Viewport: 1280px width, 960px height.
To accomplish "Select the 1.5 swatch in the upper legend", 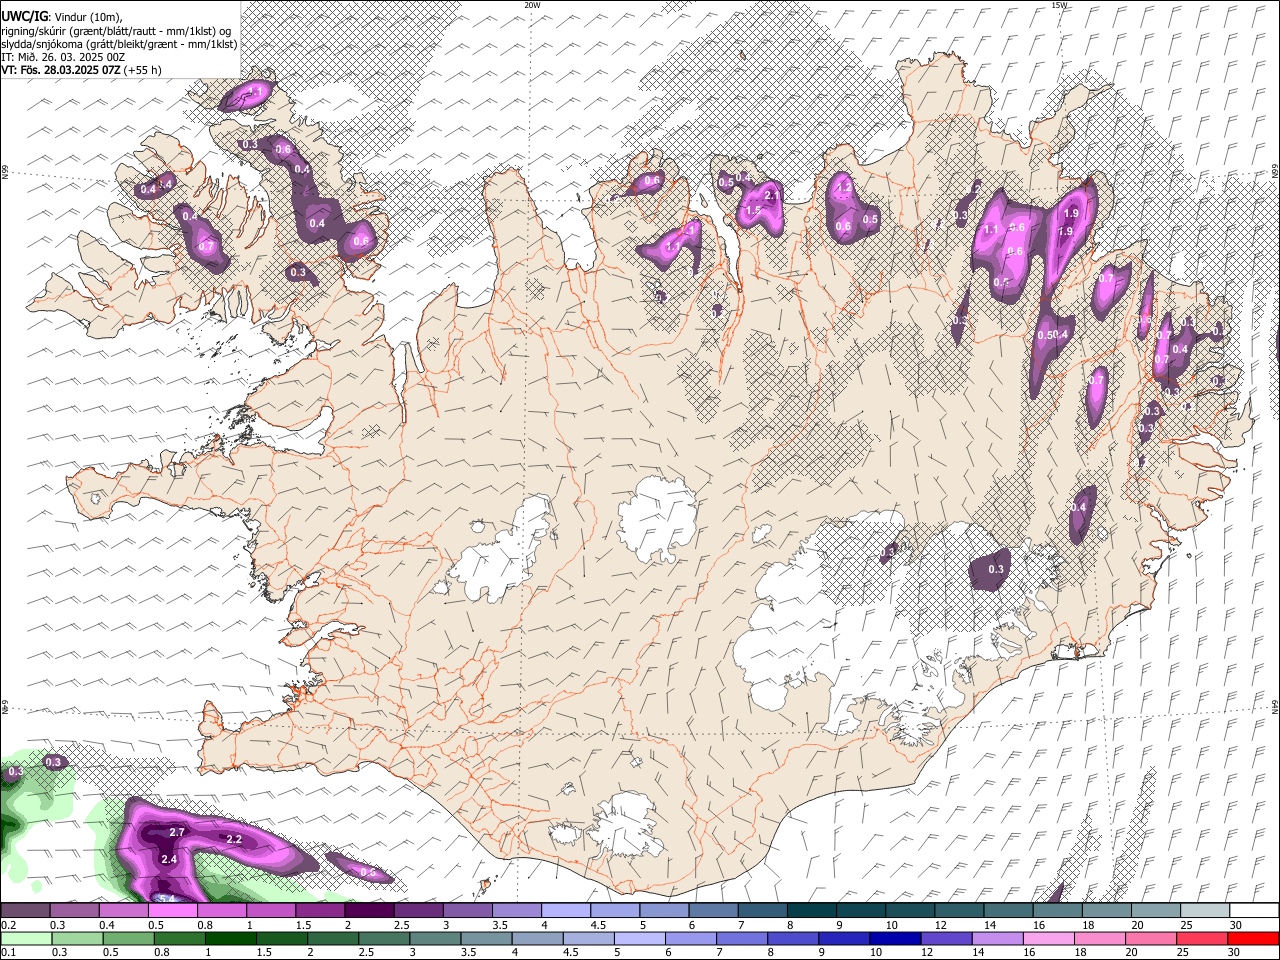I will 320,910.
